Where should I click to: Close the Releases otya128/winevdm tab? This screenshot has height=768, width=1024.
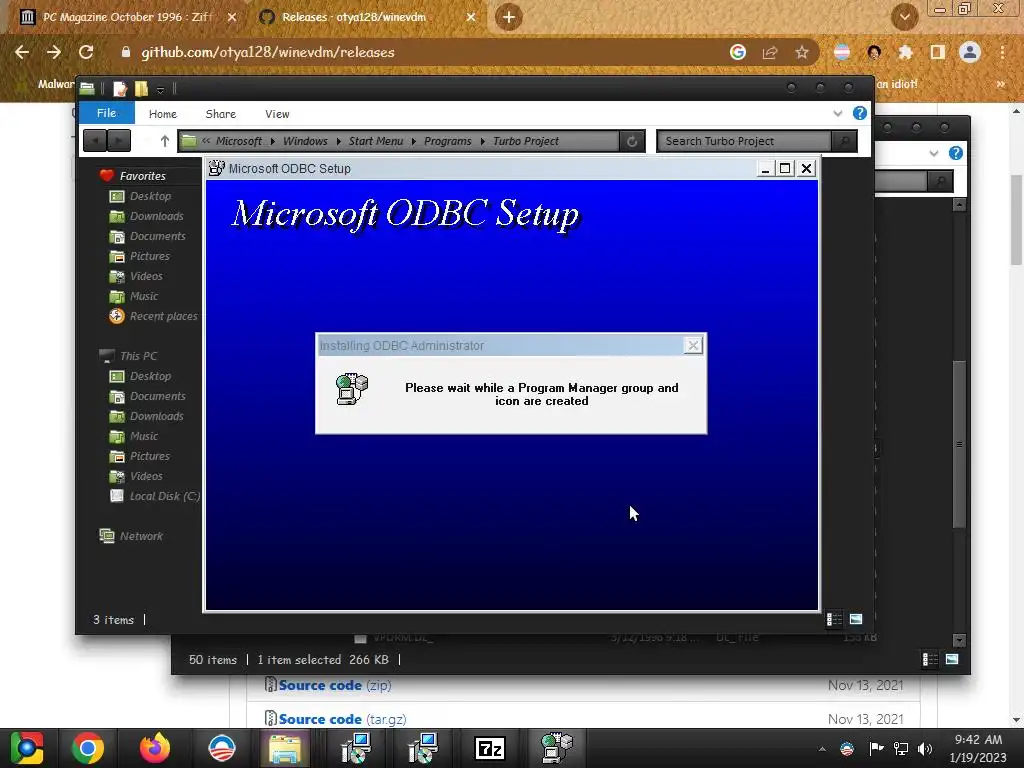[471, 17]
